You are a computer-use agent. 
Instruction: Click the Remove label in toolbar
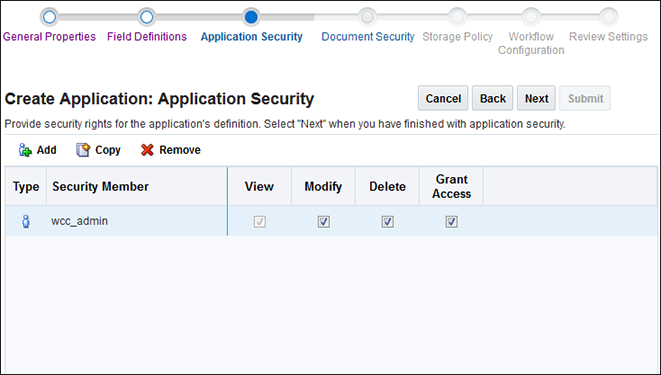pyautogui.click(x=180, y=150)
